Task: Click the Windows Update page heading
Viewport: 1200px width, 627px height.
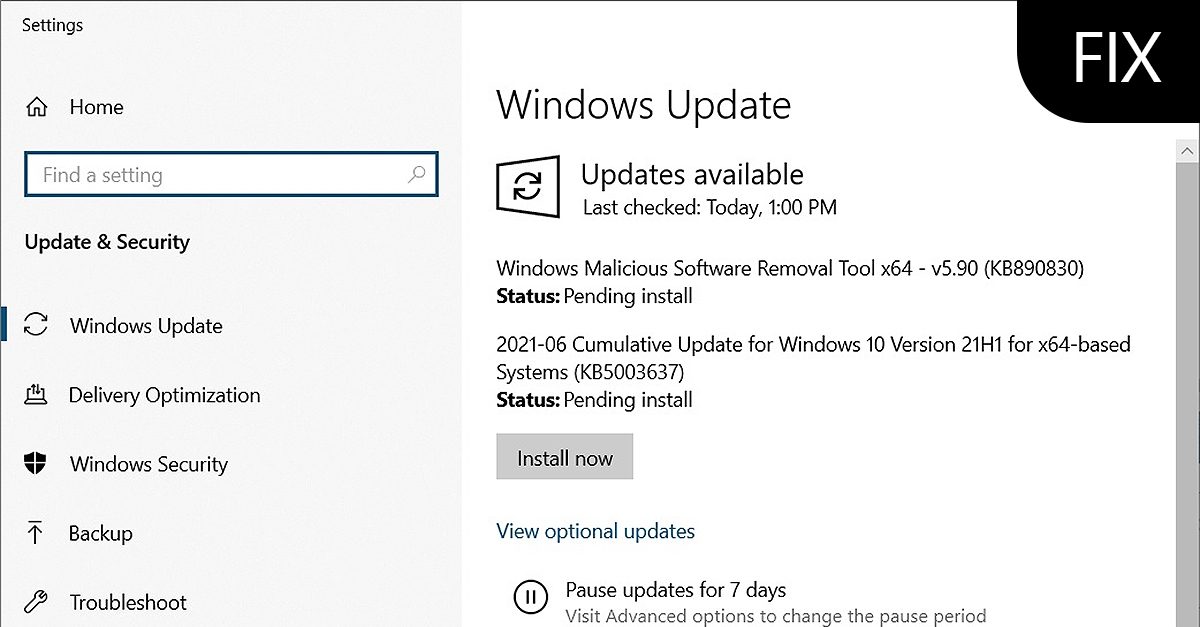Action: 643,104
